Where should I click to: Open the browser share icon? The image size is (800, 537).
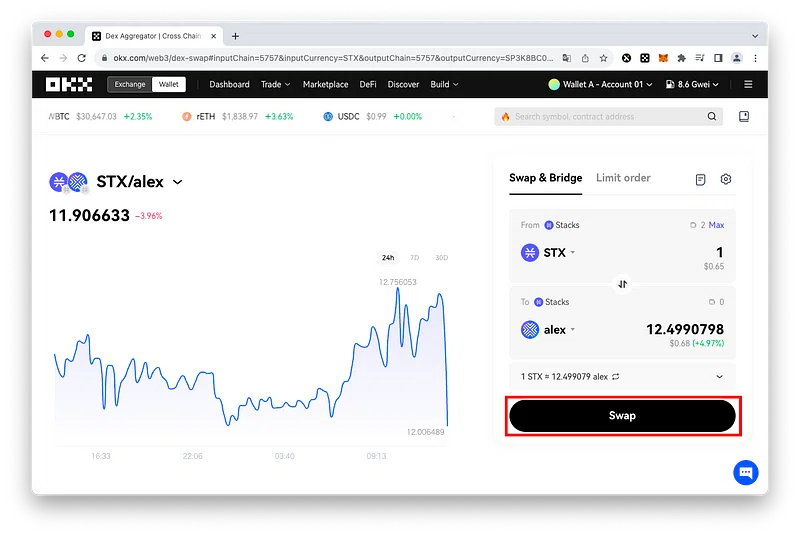(585, 58)
